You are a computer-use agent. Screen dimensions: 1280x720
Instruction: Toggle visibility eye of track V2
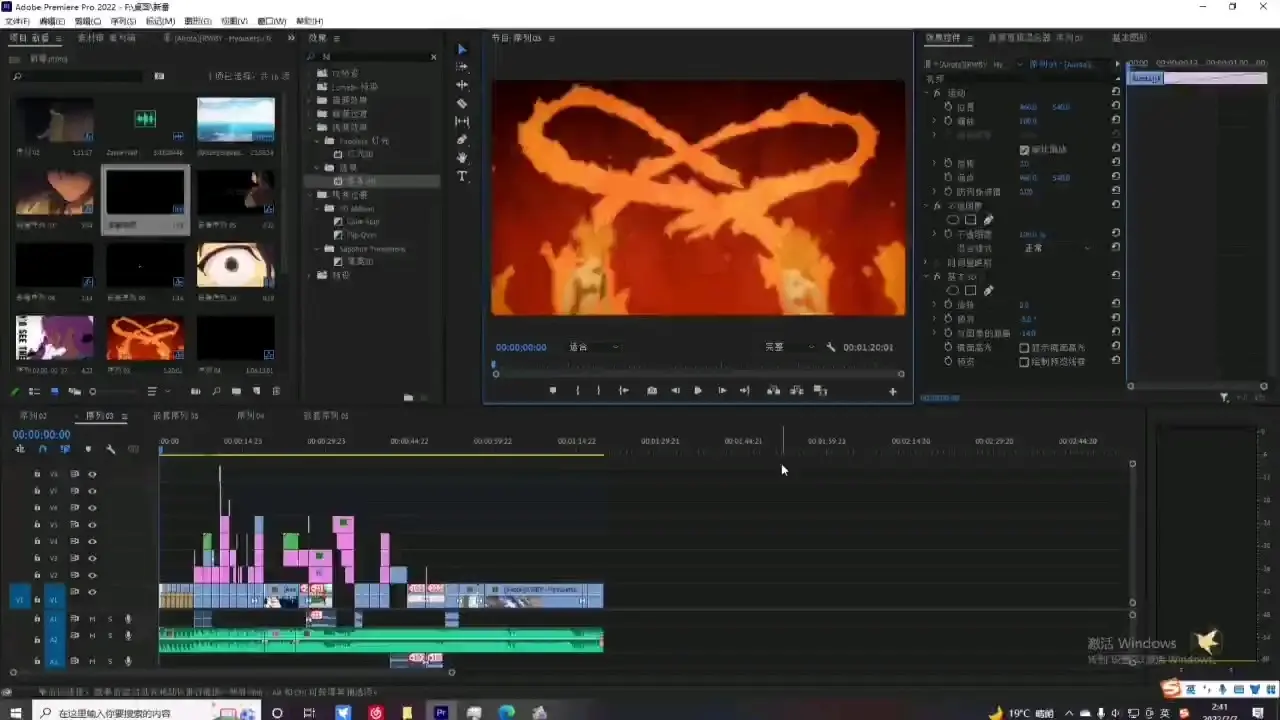(x=92, y=575)
